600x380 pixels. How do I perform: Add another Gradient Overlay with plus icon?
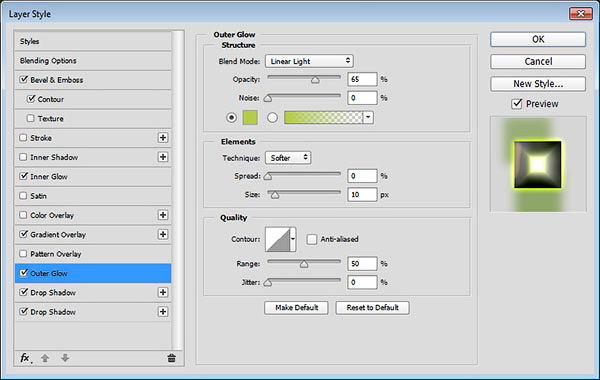coord(163,234)
